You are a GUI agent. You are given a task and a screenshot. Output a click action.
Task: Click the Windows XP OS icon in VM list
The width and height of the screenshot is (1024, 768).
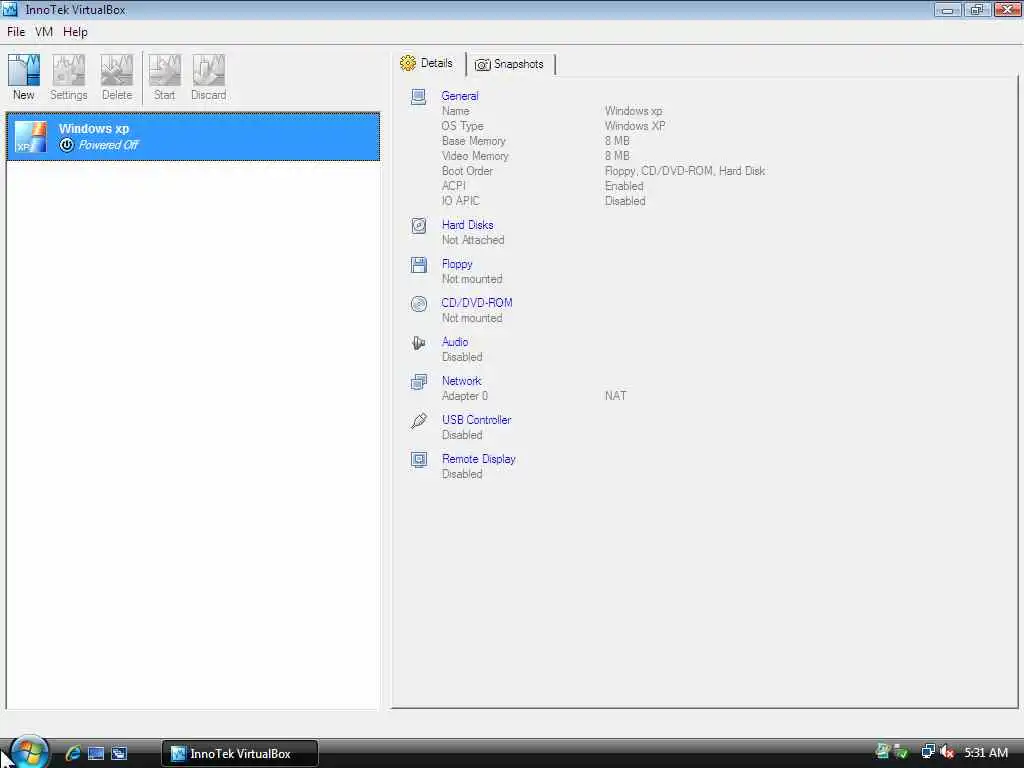31,137
